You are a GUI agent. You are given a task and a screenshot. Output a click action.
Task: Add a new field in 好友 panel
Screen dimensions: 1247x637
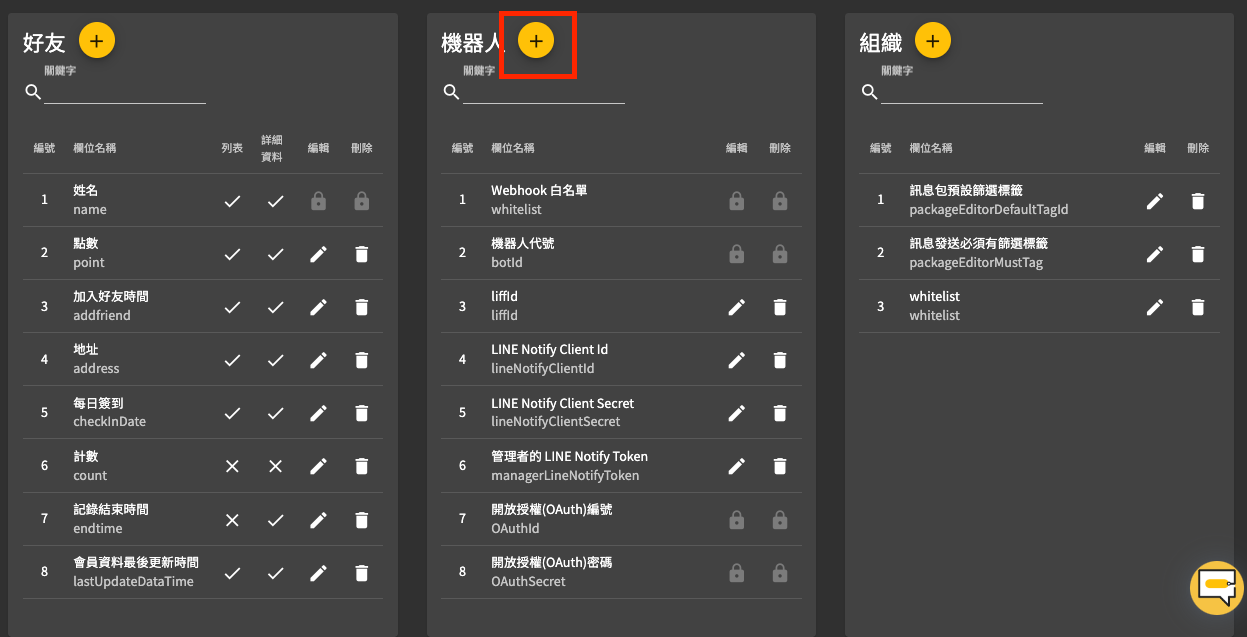point(96,41)
